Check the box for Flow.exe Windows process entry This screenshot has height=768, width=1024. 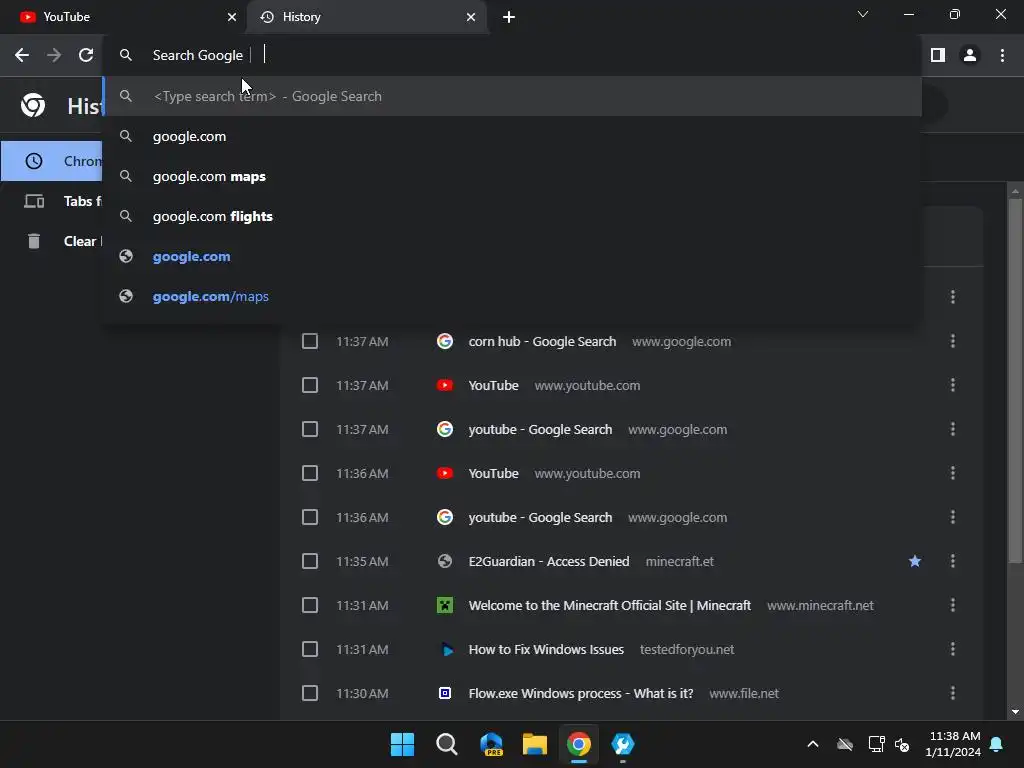(x=310, y=693)
